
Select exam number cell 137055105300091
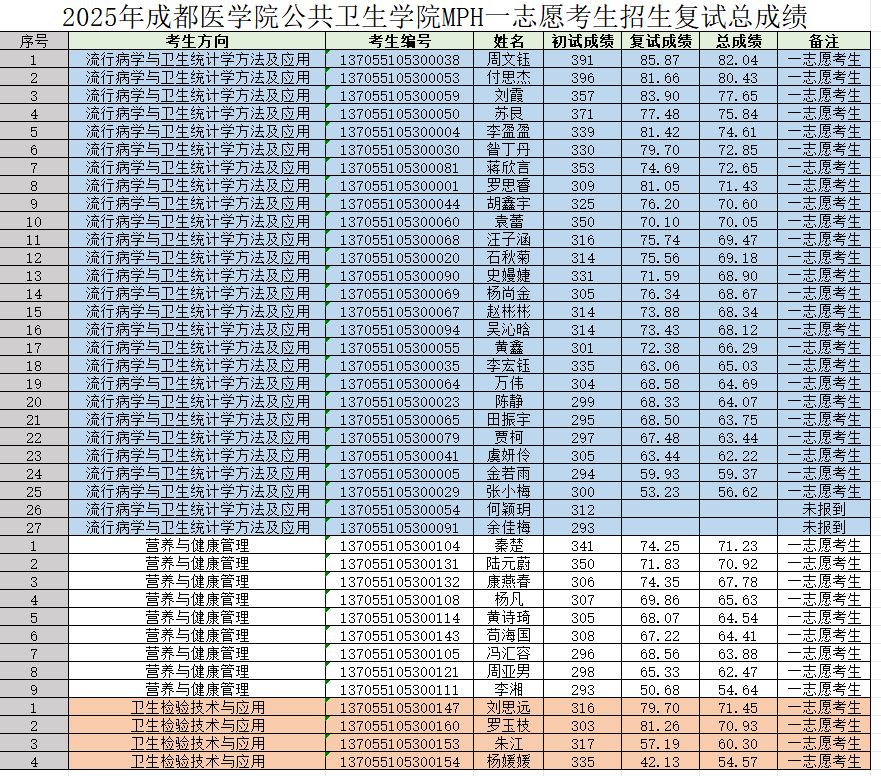(x=400, y=527)
